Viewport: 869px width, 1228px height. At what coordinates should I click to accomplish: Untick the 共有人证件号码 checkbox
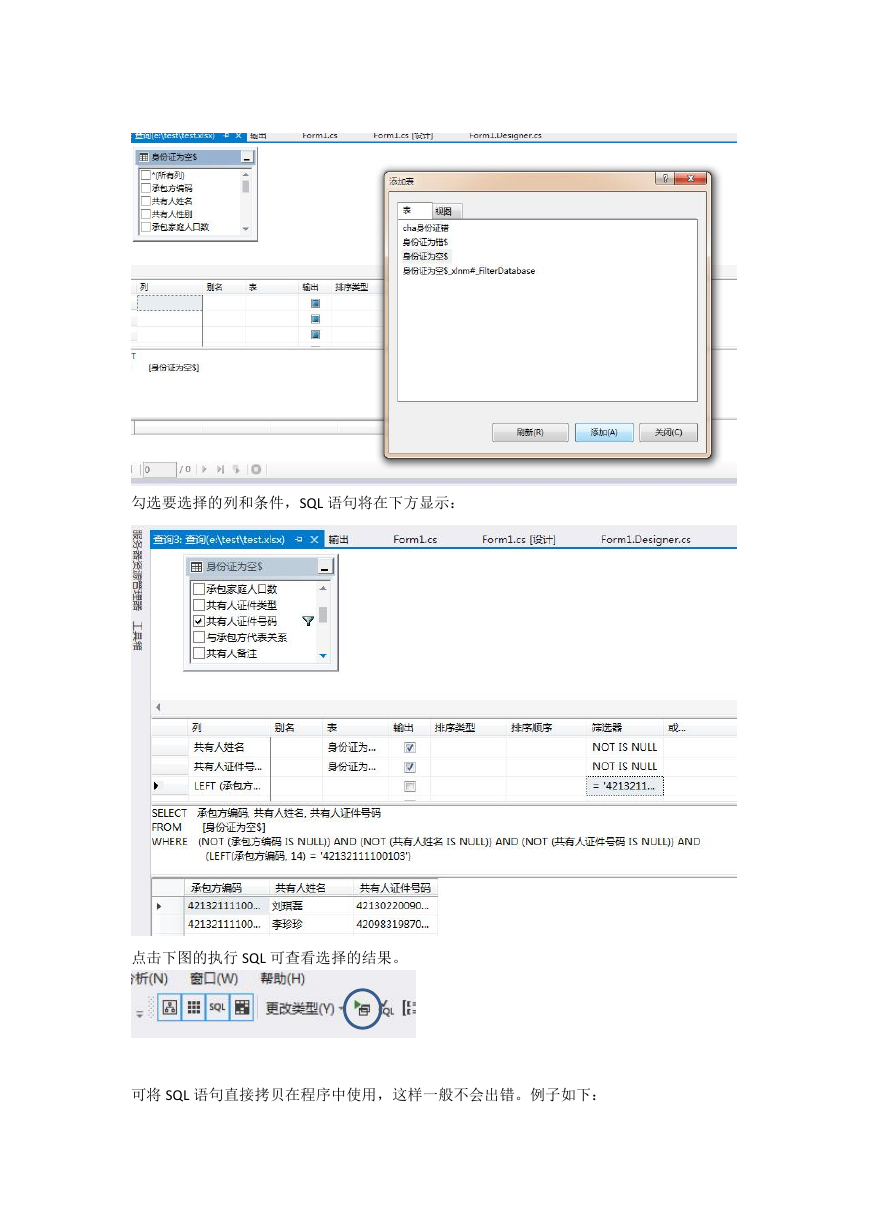[198, 621]
